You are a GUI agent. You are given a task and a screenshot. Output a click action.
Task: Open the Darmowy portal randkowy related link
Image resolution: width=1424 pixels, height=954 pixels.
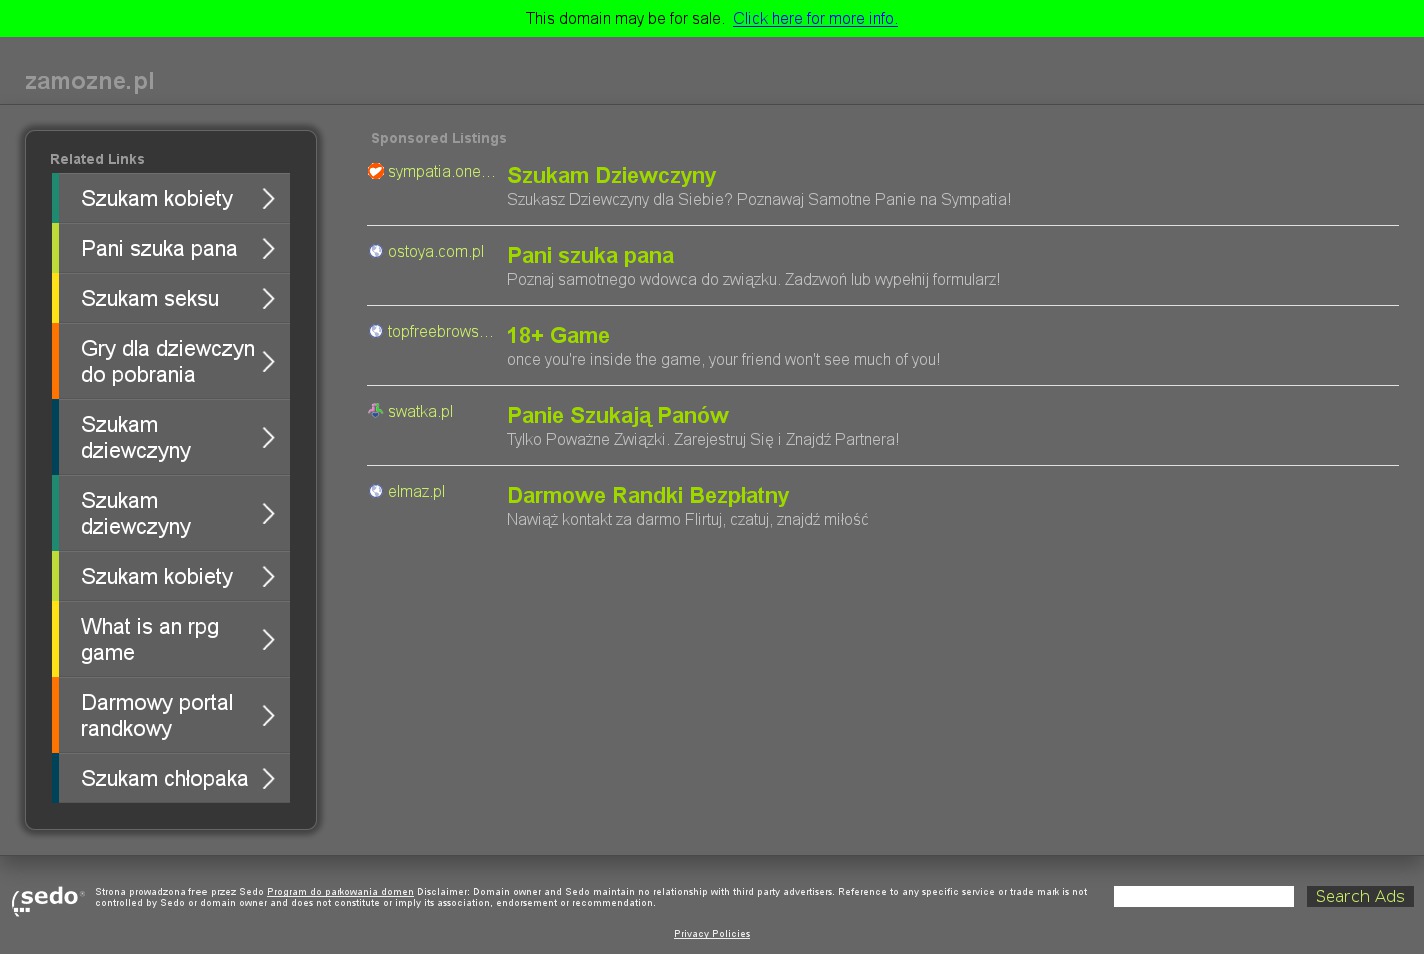click(157, 716)
